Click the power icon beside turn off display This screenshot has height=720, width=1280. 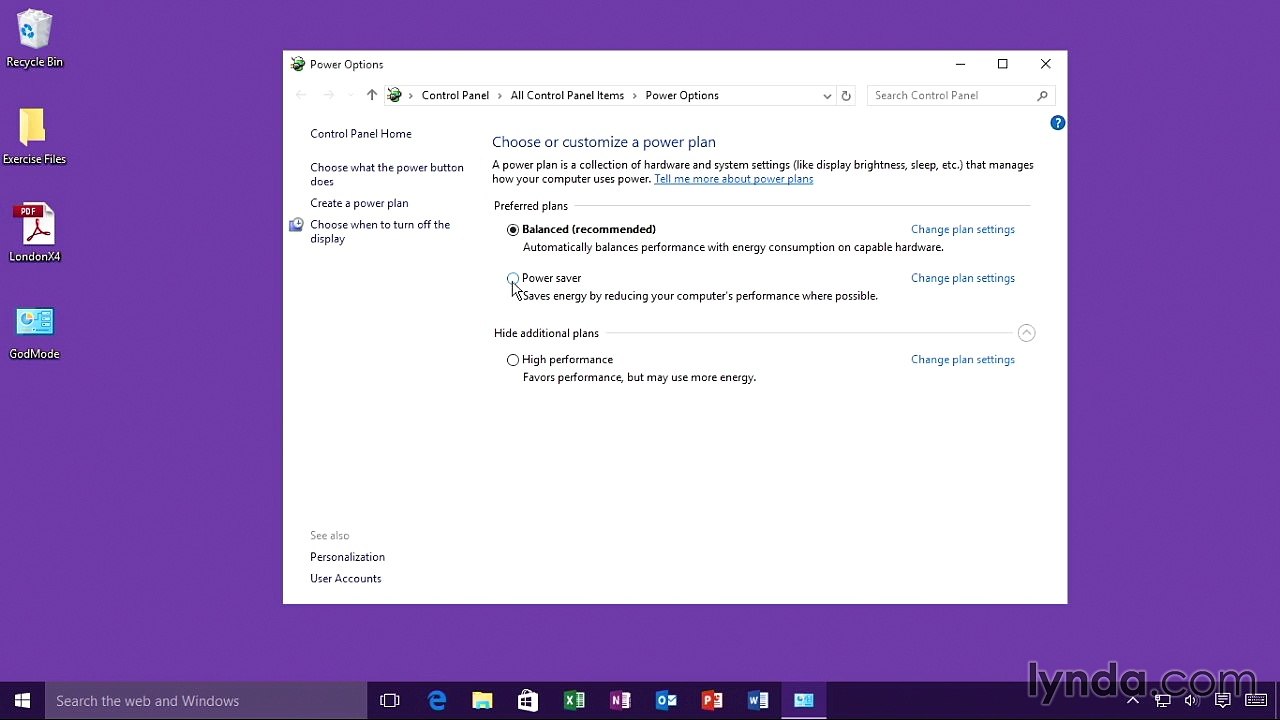pos(296,226)
